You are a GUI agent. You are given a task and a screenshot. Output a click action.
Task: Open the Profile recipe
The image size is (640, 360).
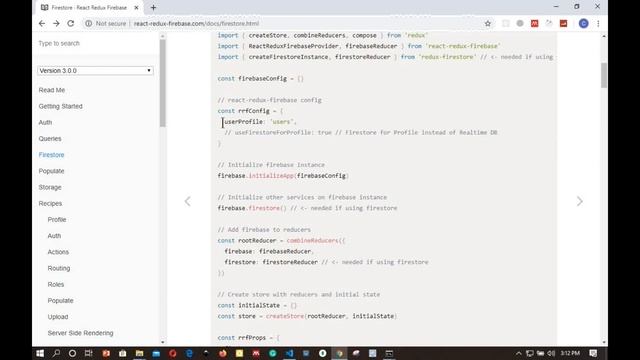coord(57,220)
